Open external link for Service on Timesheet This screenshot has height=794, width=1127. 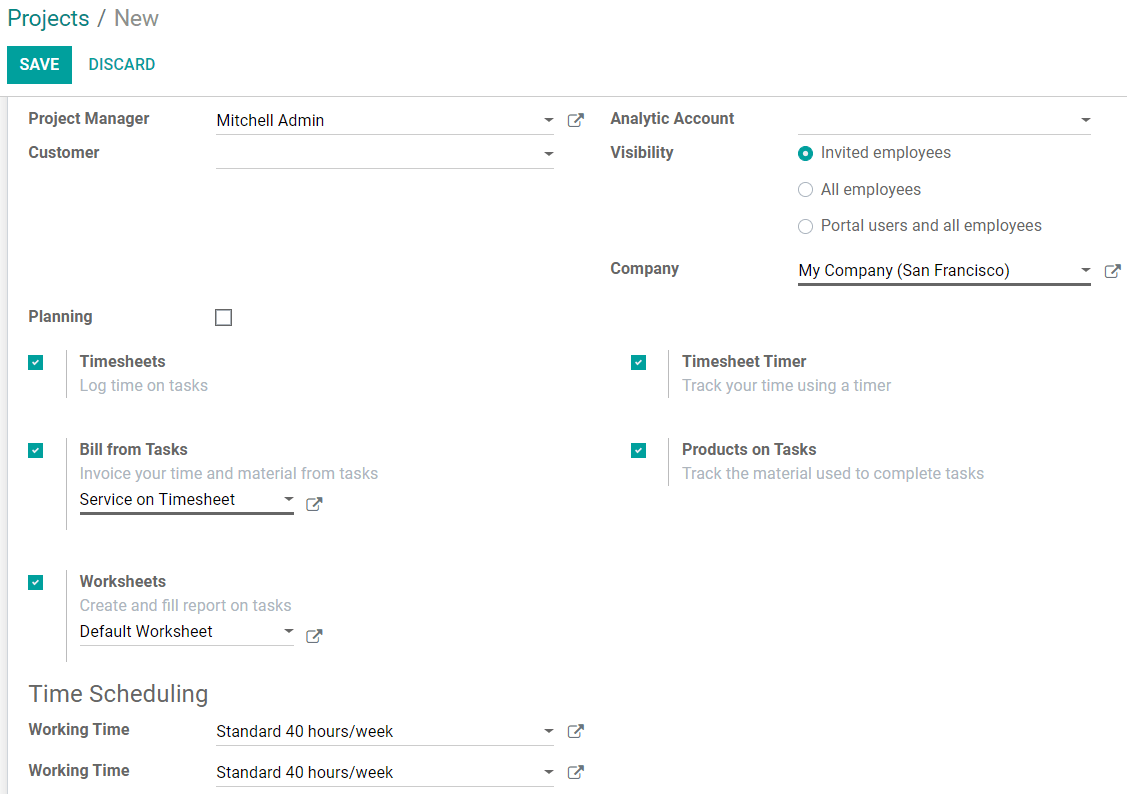[314, 504]
